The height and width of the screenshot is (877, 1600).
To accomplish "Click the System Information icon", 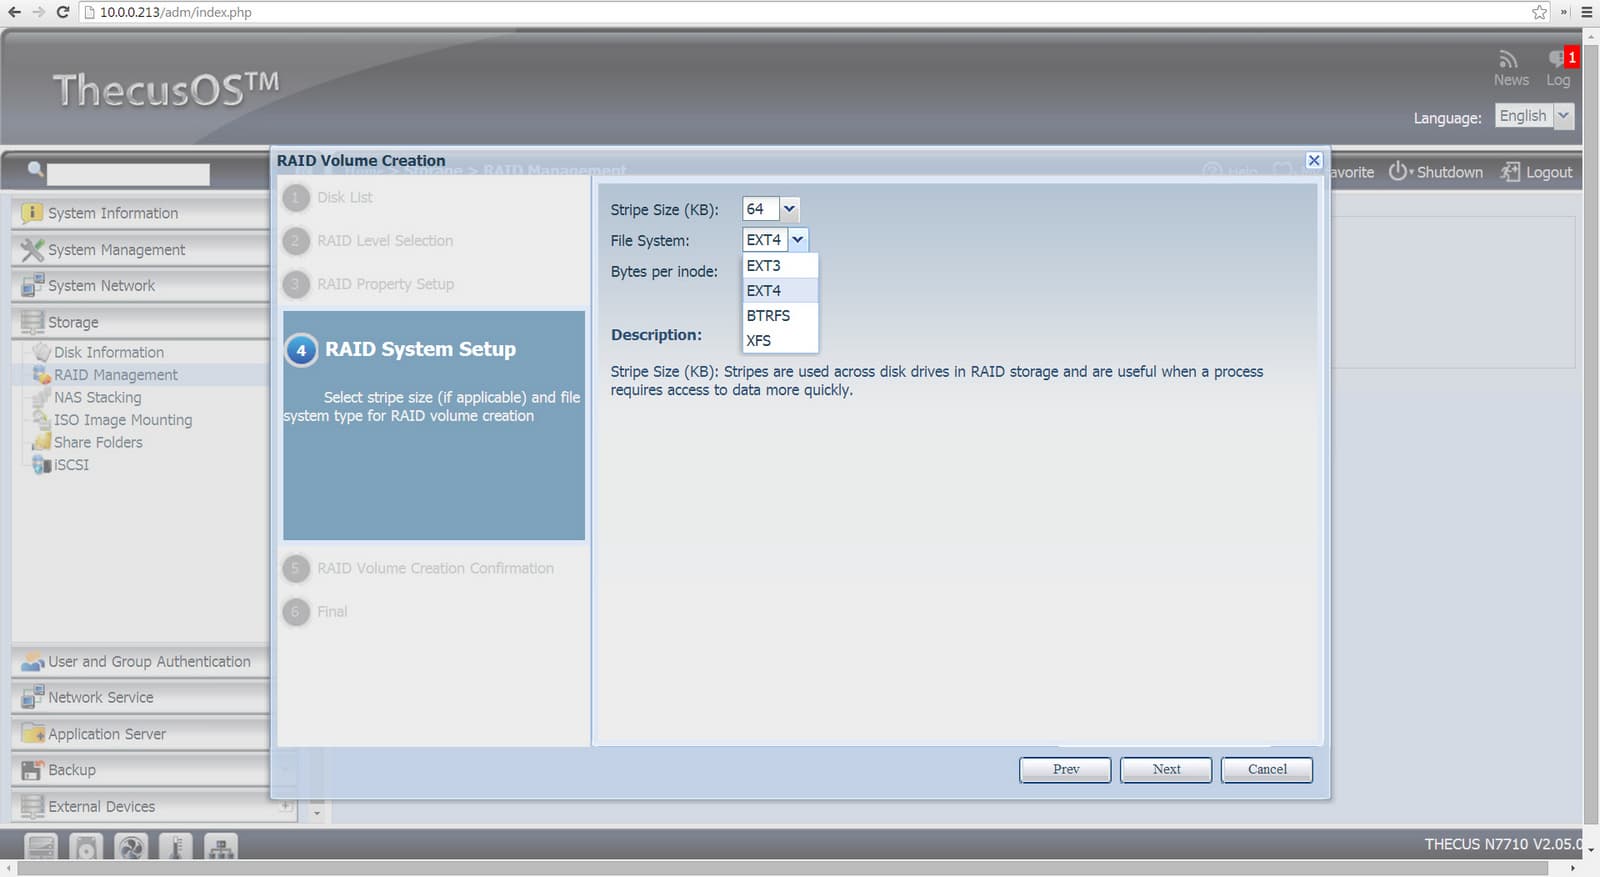I will pyautogui.click(x=32, y=213).
